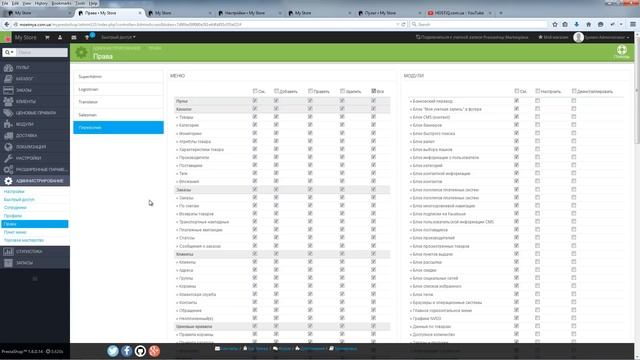640x360 pixels.
Task: Click the envelope messages icon in top bar
Action: [74, 37]
